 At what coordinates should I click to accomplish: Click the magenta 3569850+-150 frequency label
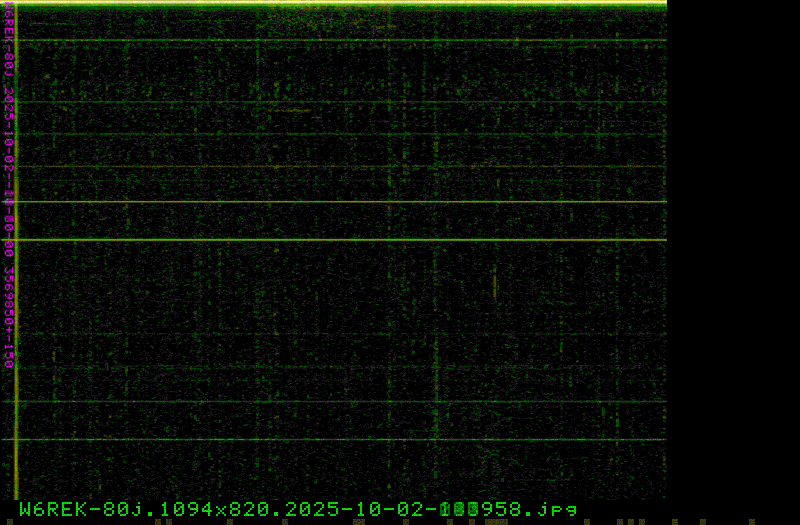click(x=9, y=315)
